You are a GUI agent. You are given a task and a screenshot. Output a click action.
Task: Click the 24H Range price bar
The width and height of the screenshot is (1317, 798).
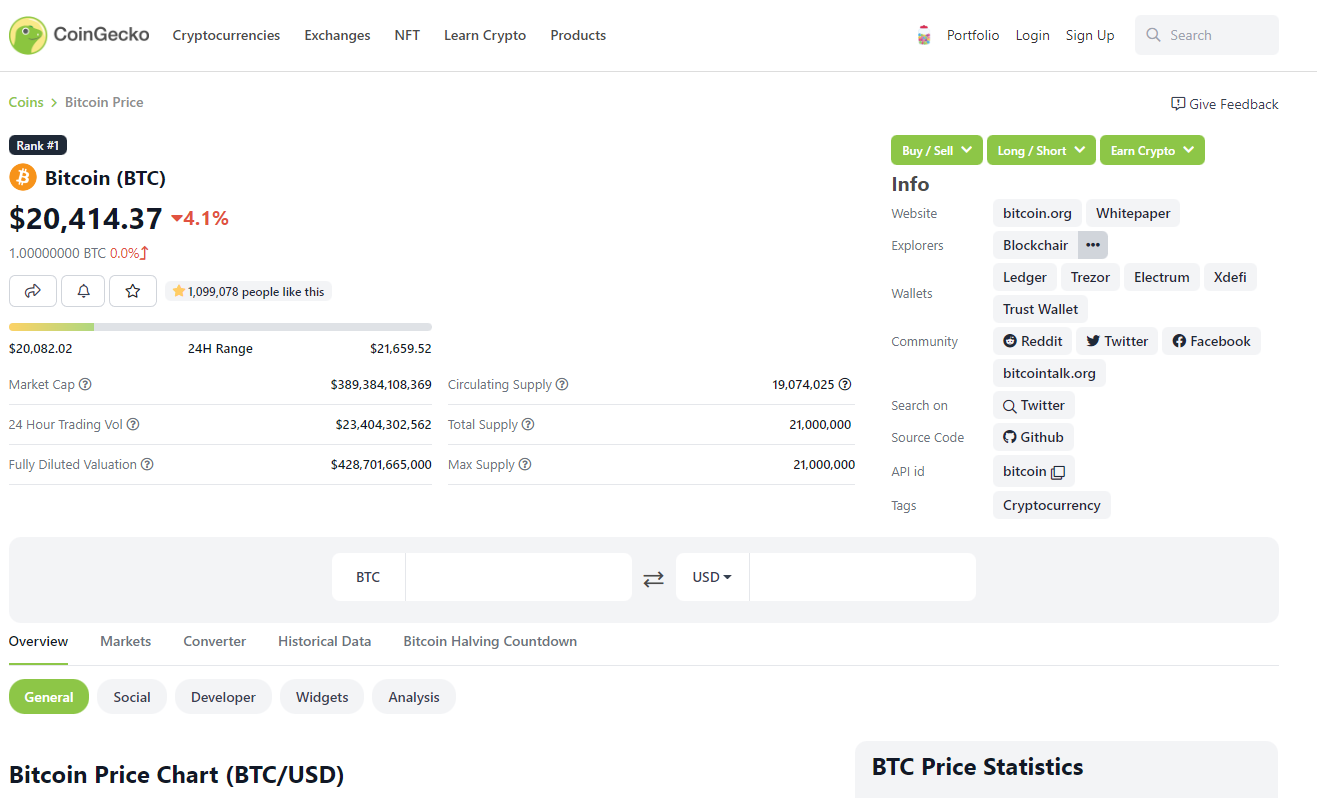(220, 327)
